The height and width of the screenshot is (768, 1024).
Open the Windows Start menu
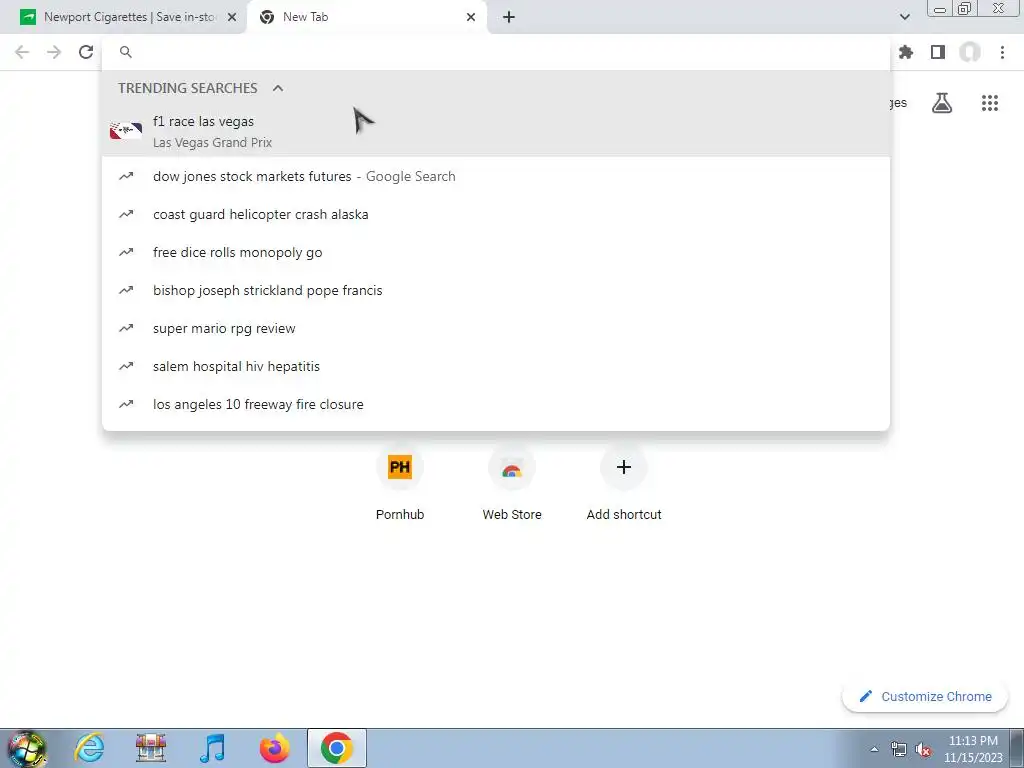(x=26, y=748)
